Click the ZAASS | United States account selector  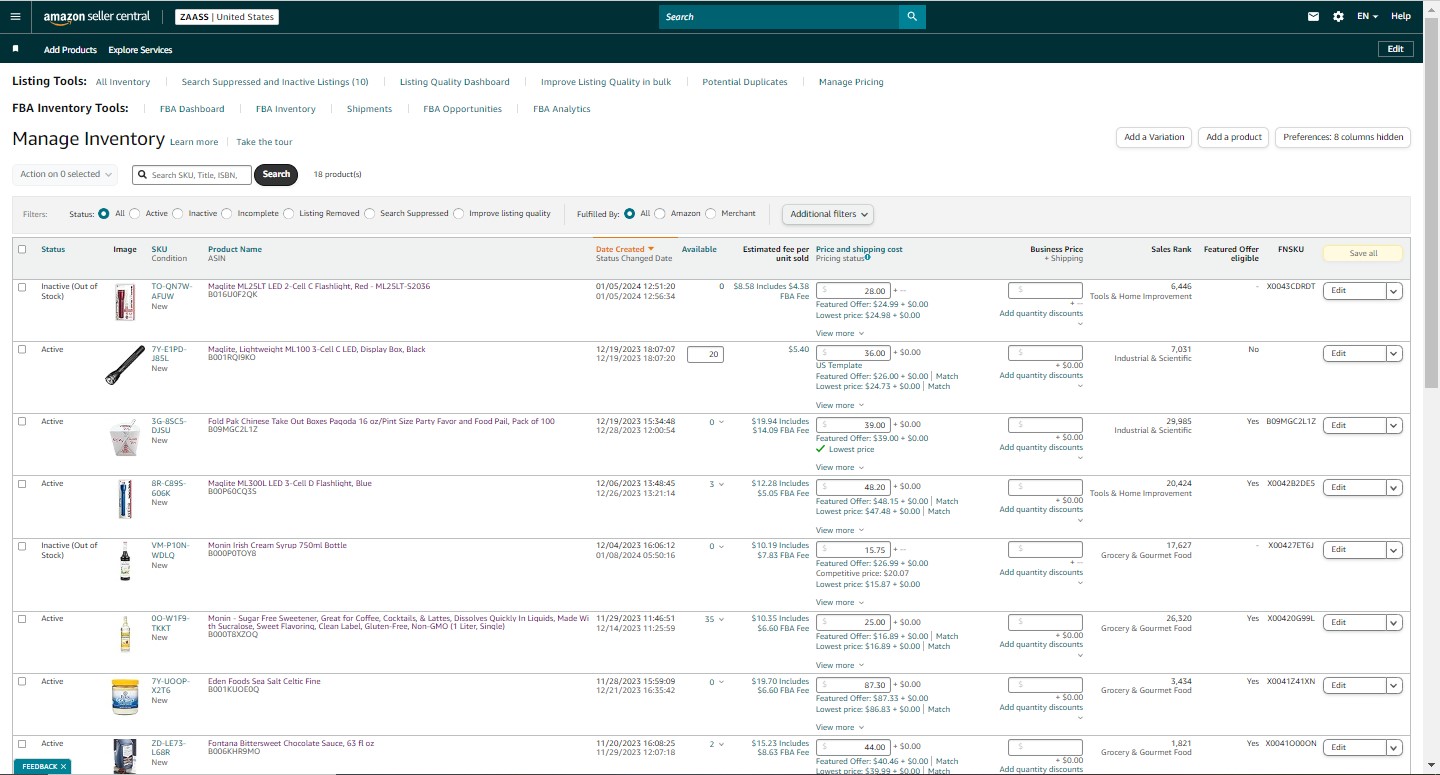point(227,17)
